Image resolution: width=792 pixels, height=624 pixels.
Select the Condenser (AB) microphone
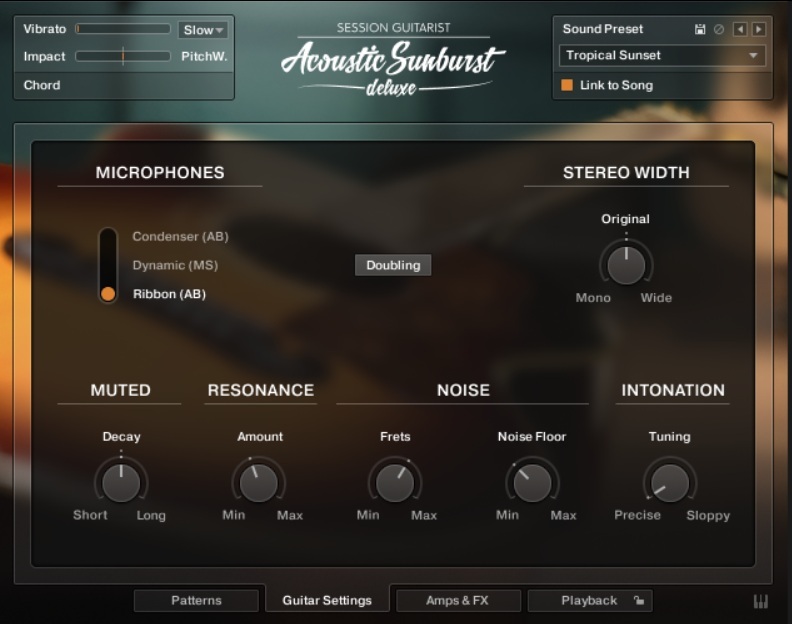click(180, 236)
